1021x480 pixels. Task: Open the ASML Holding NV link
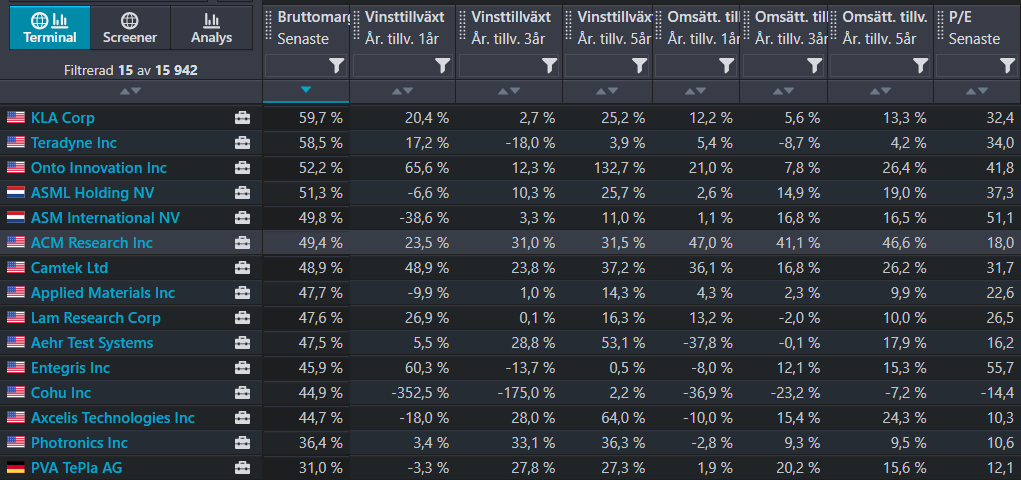pos(92,193)
